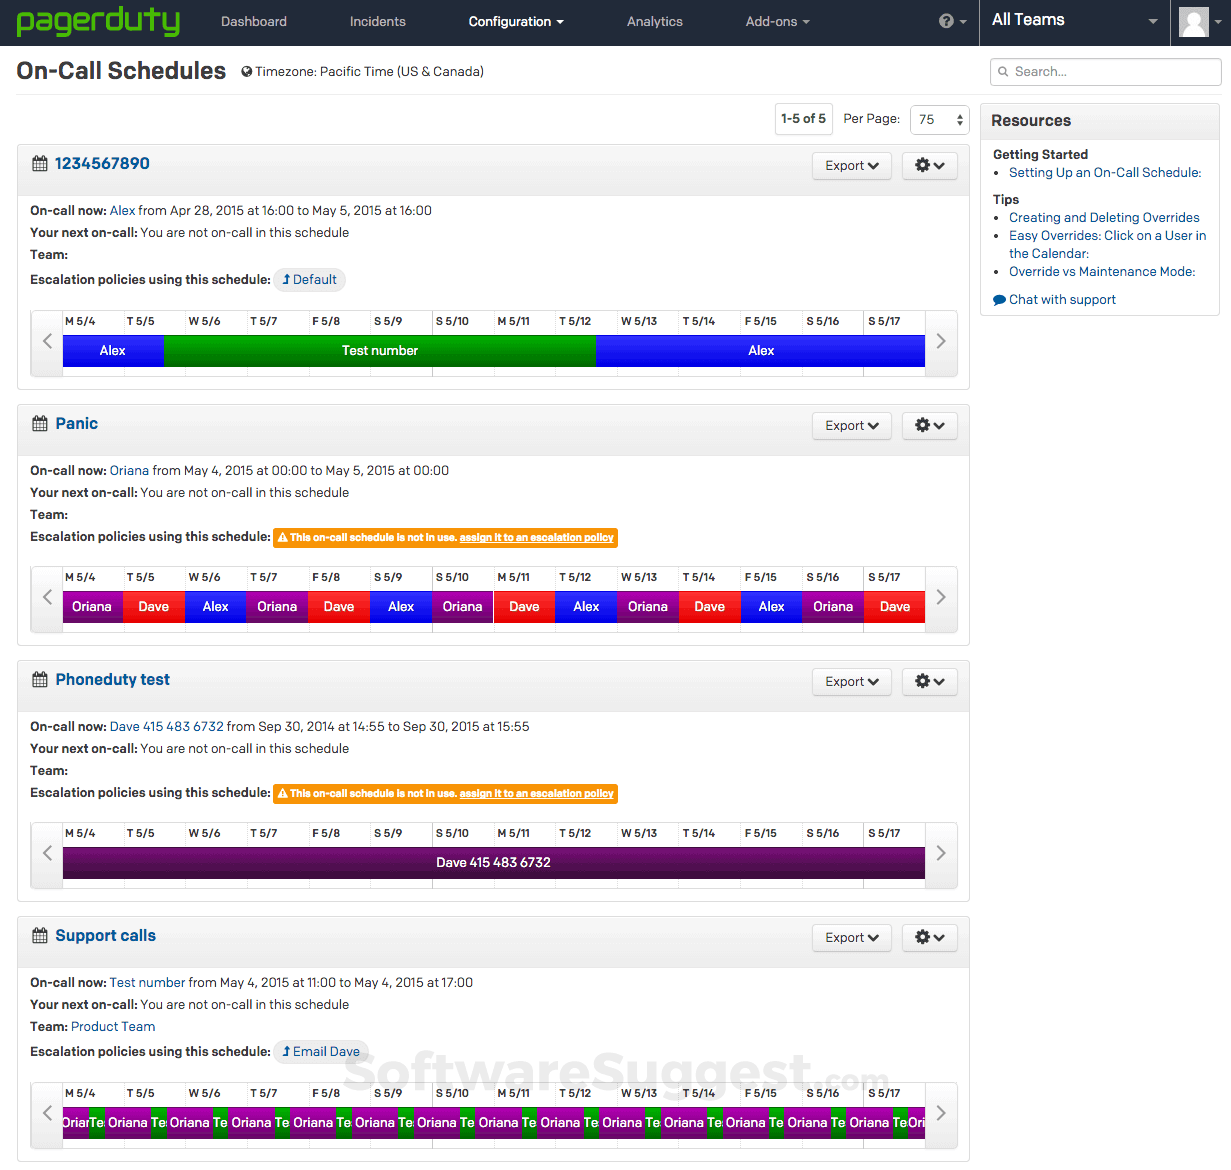Click the calendar icon beside 1234567890
Image resolution: width=1231 pixels, height=1170 pixels.
click(x=39, y=163)
